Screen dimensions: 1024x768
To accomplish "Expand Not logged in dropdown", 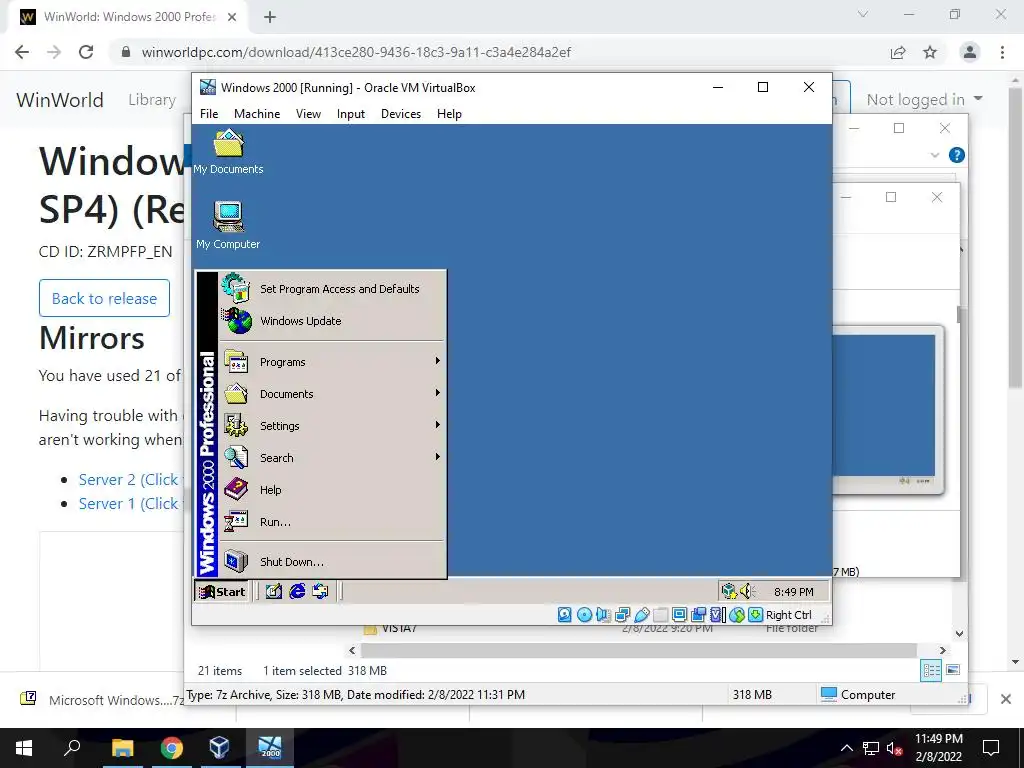I will pos(924,99).
